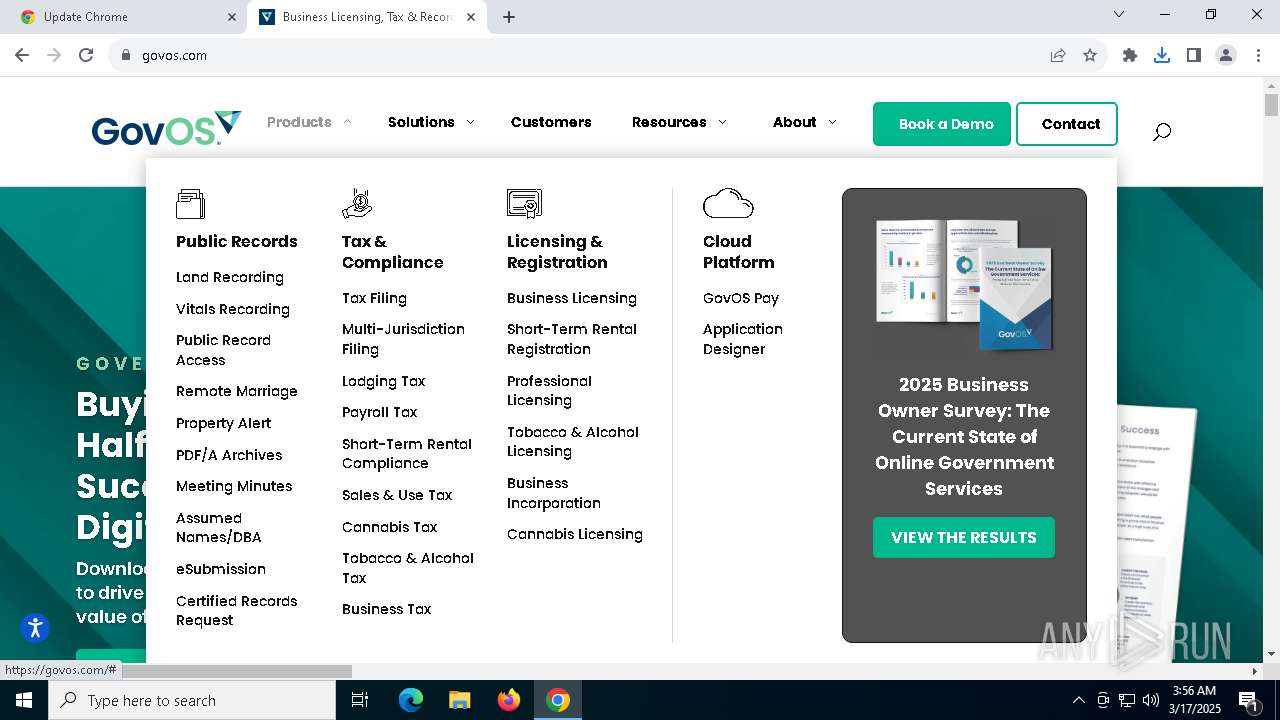
Task: Open the Tax Filing link
Action: coord(374,298)
